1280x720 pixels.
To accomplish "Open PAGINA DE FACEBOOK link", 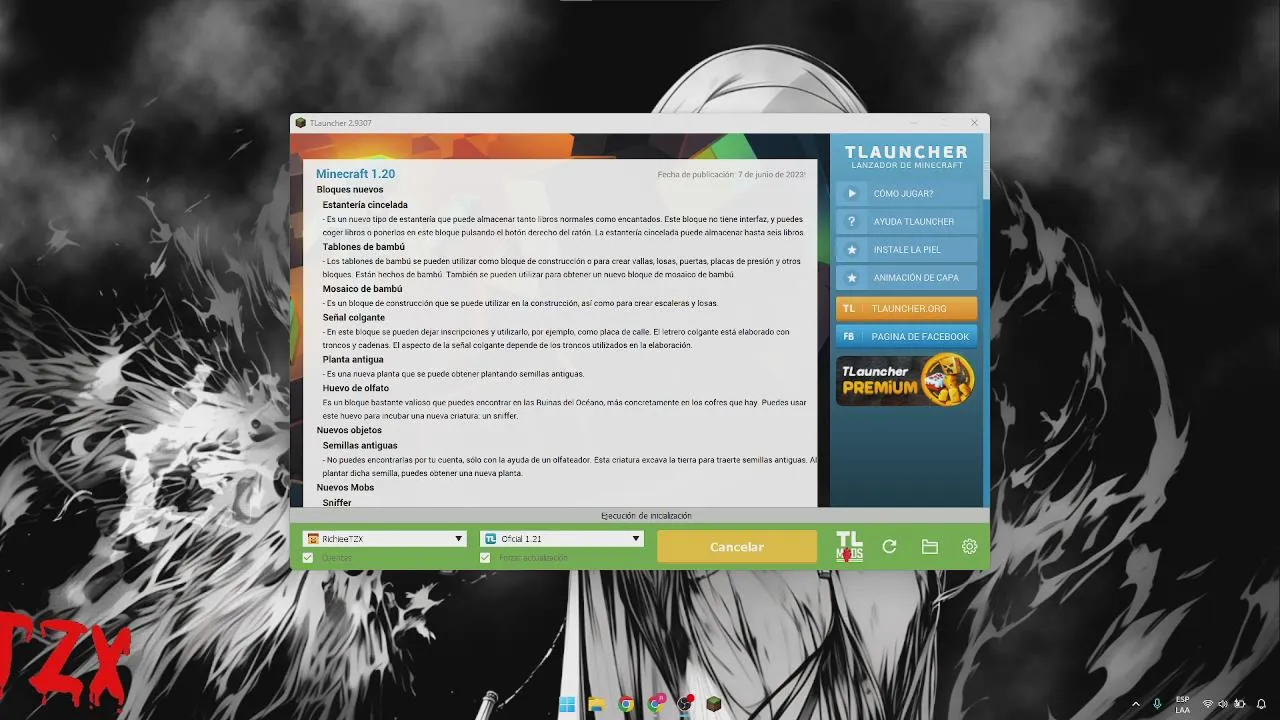I will [906, 337].
